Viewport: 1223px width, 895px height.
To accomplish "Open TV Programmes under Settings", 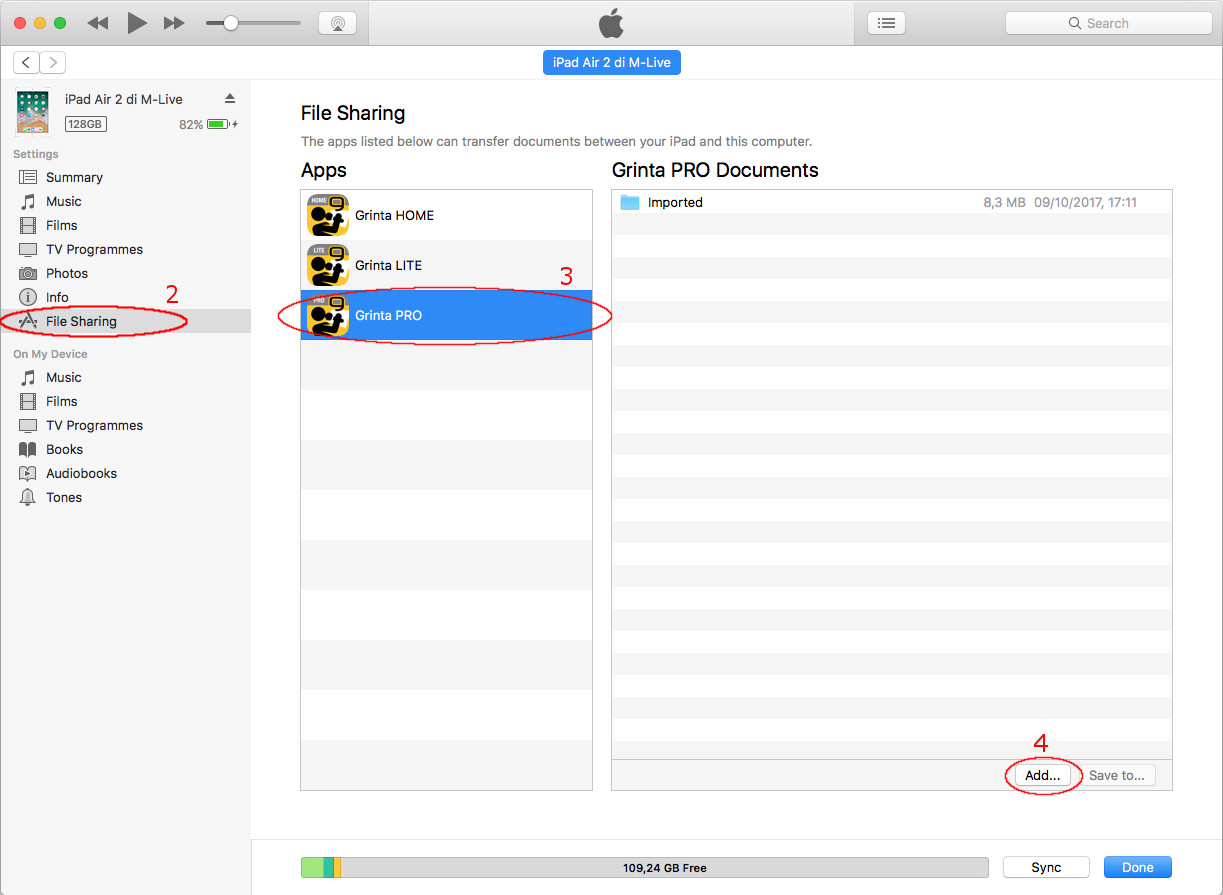I will [x=94, y=249].
